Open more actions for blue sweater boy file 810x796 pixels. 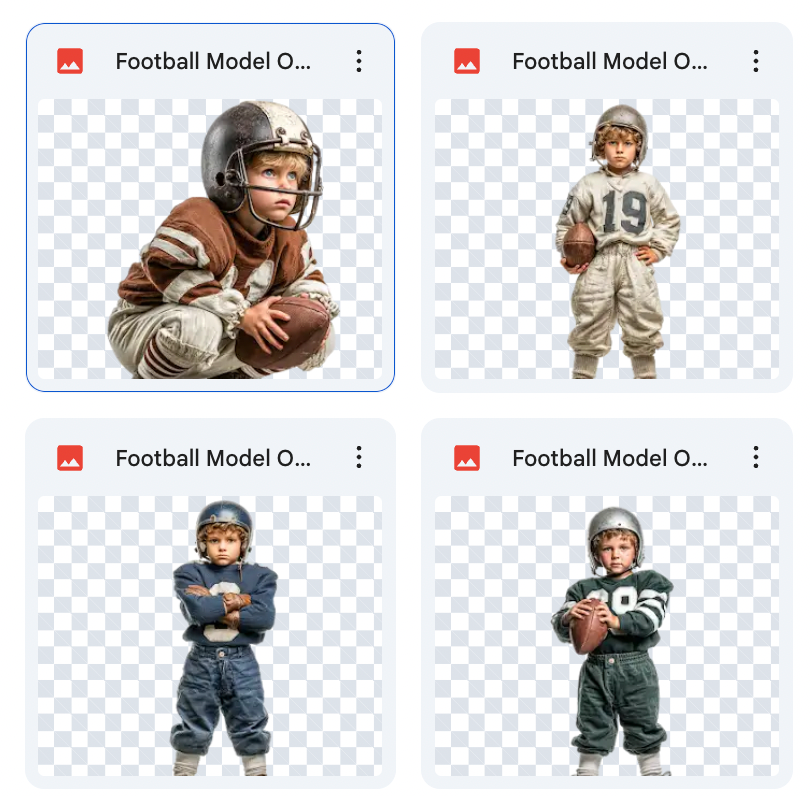(x=359, y=458)
